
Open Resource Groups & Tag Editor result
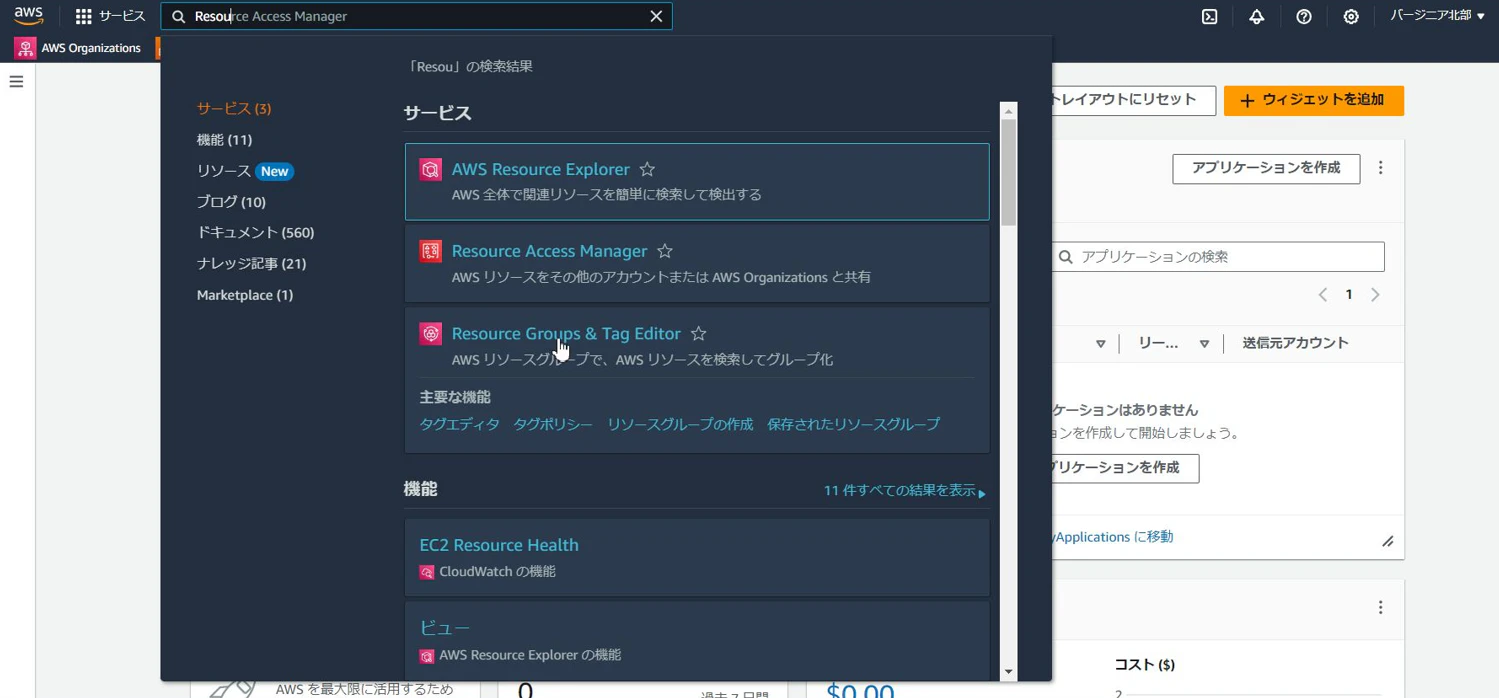(566, 334)
